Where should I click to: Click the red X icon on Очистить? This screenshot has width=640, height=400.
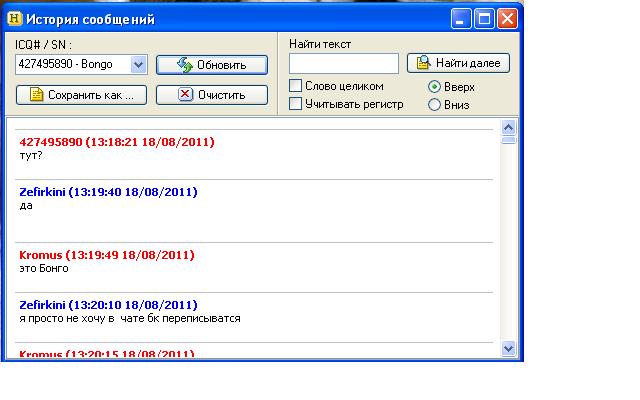coord(185,94)
